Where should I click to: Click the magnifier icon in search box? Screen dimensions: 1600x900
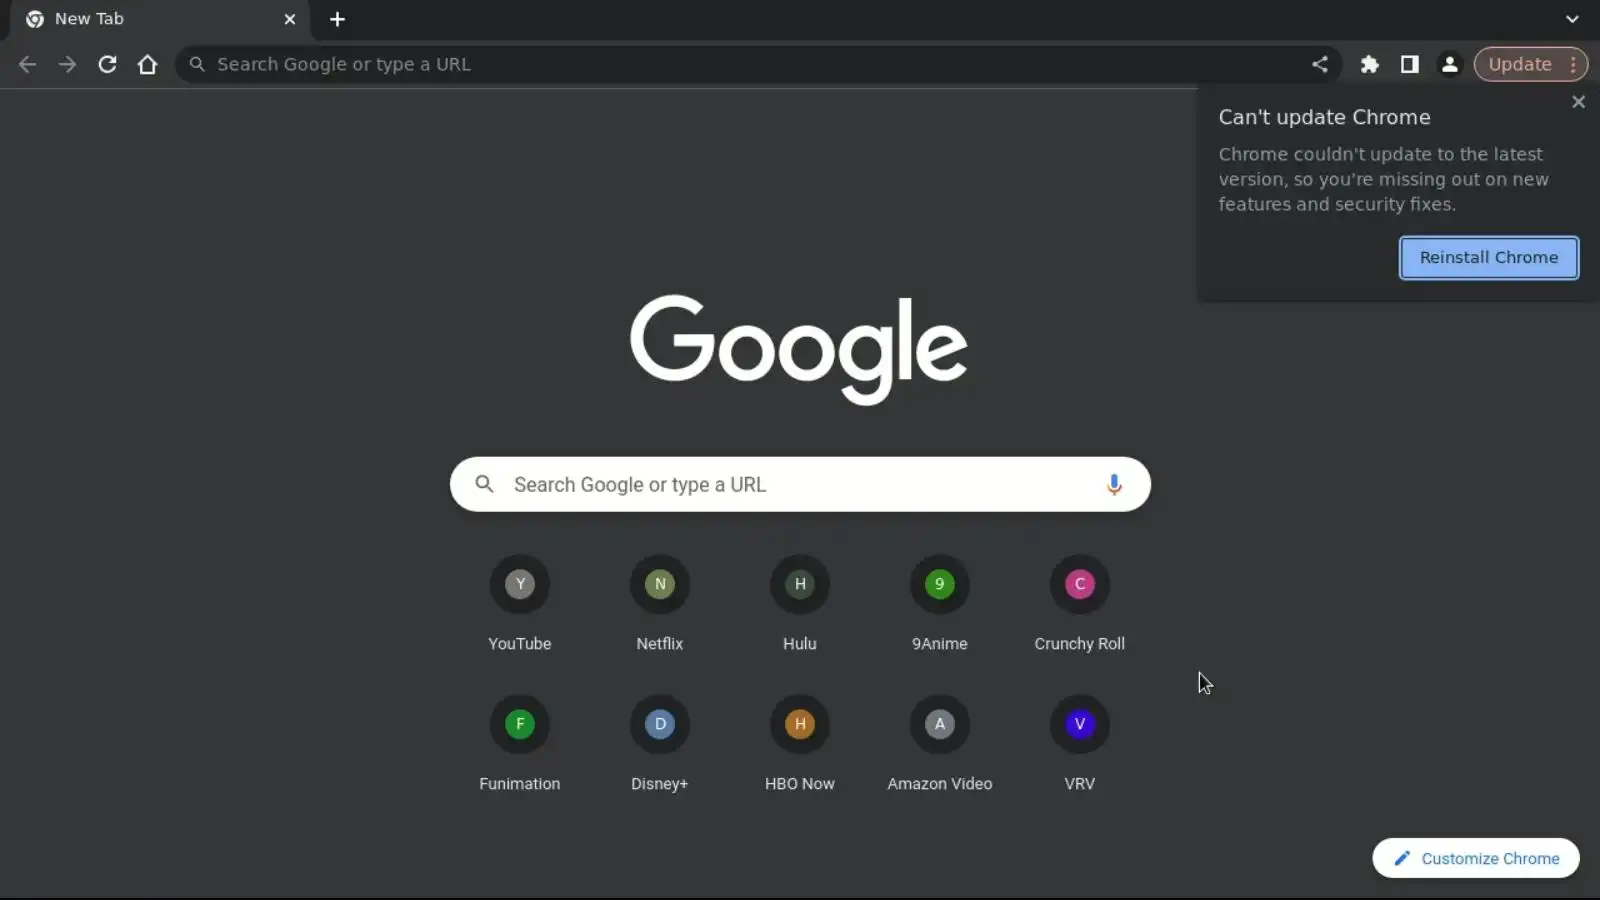point(485,484)
